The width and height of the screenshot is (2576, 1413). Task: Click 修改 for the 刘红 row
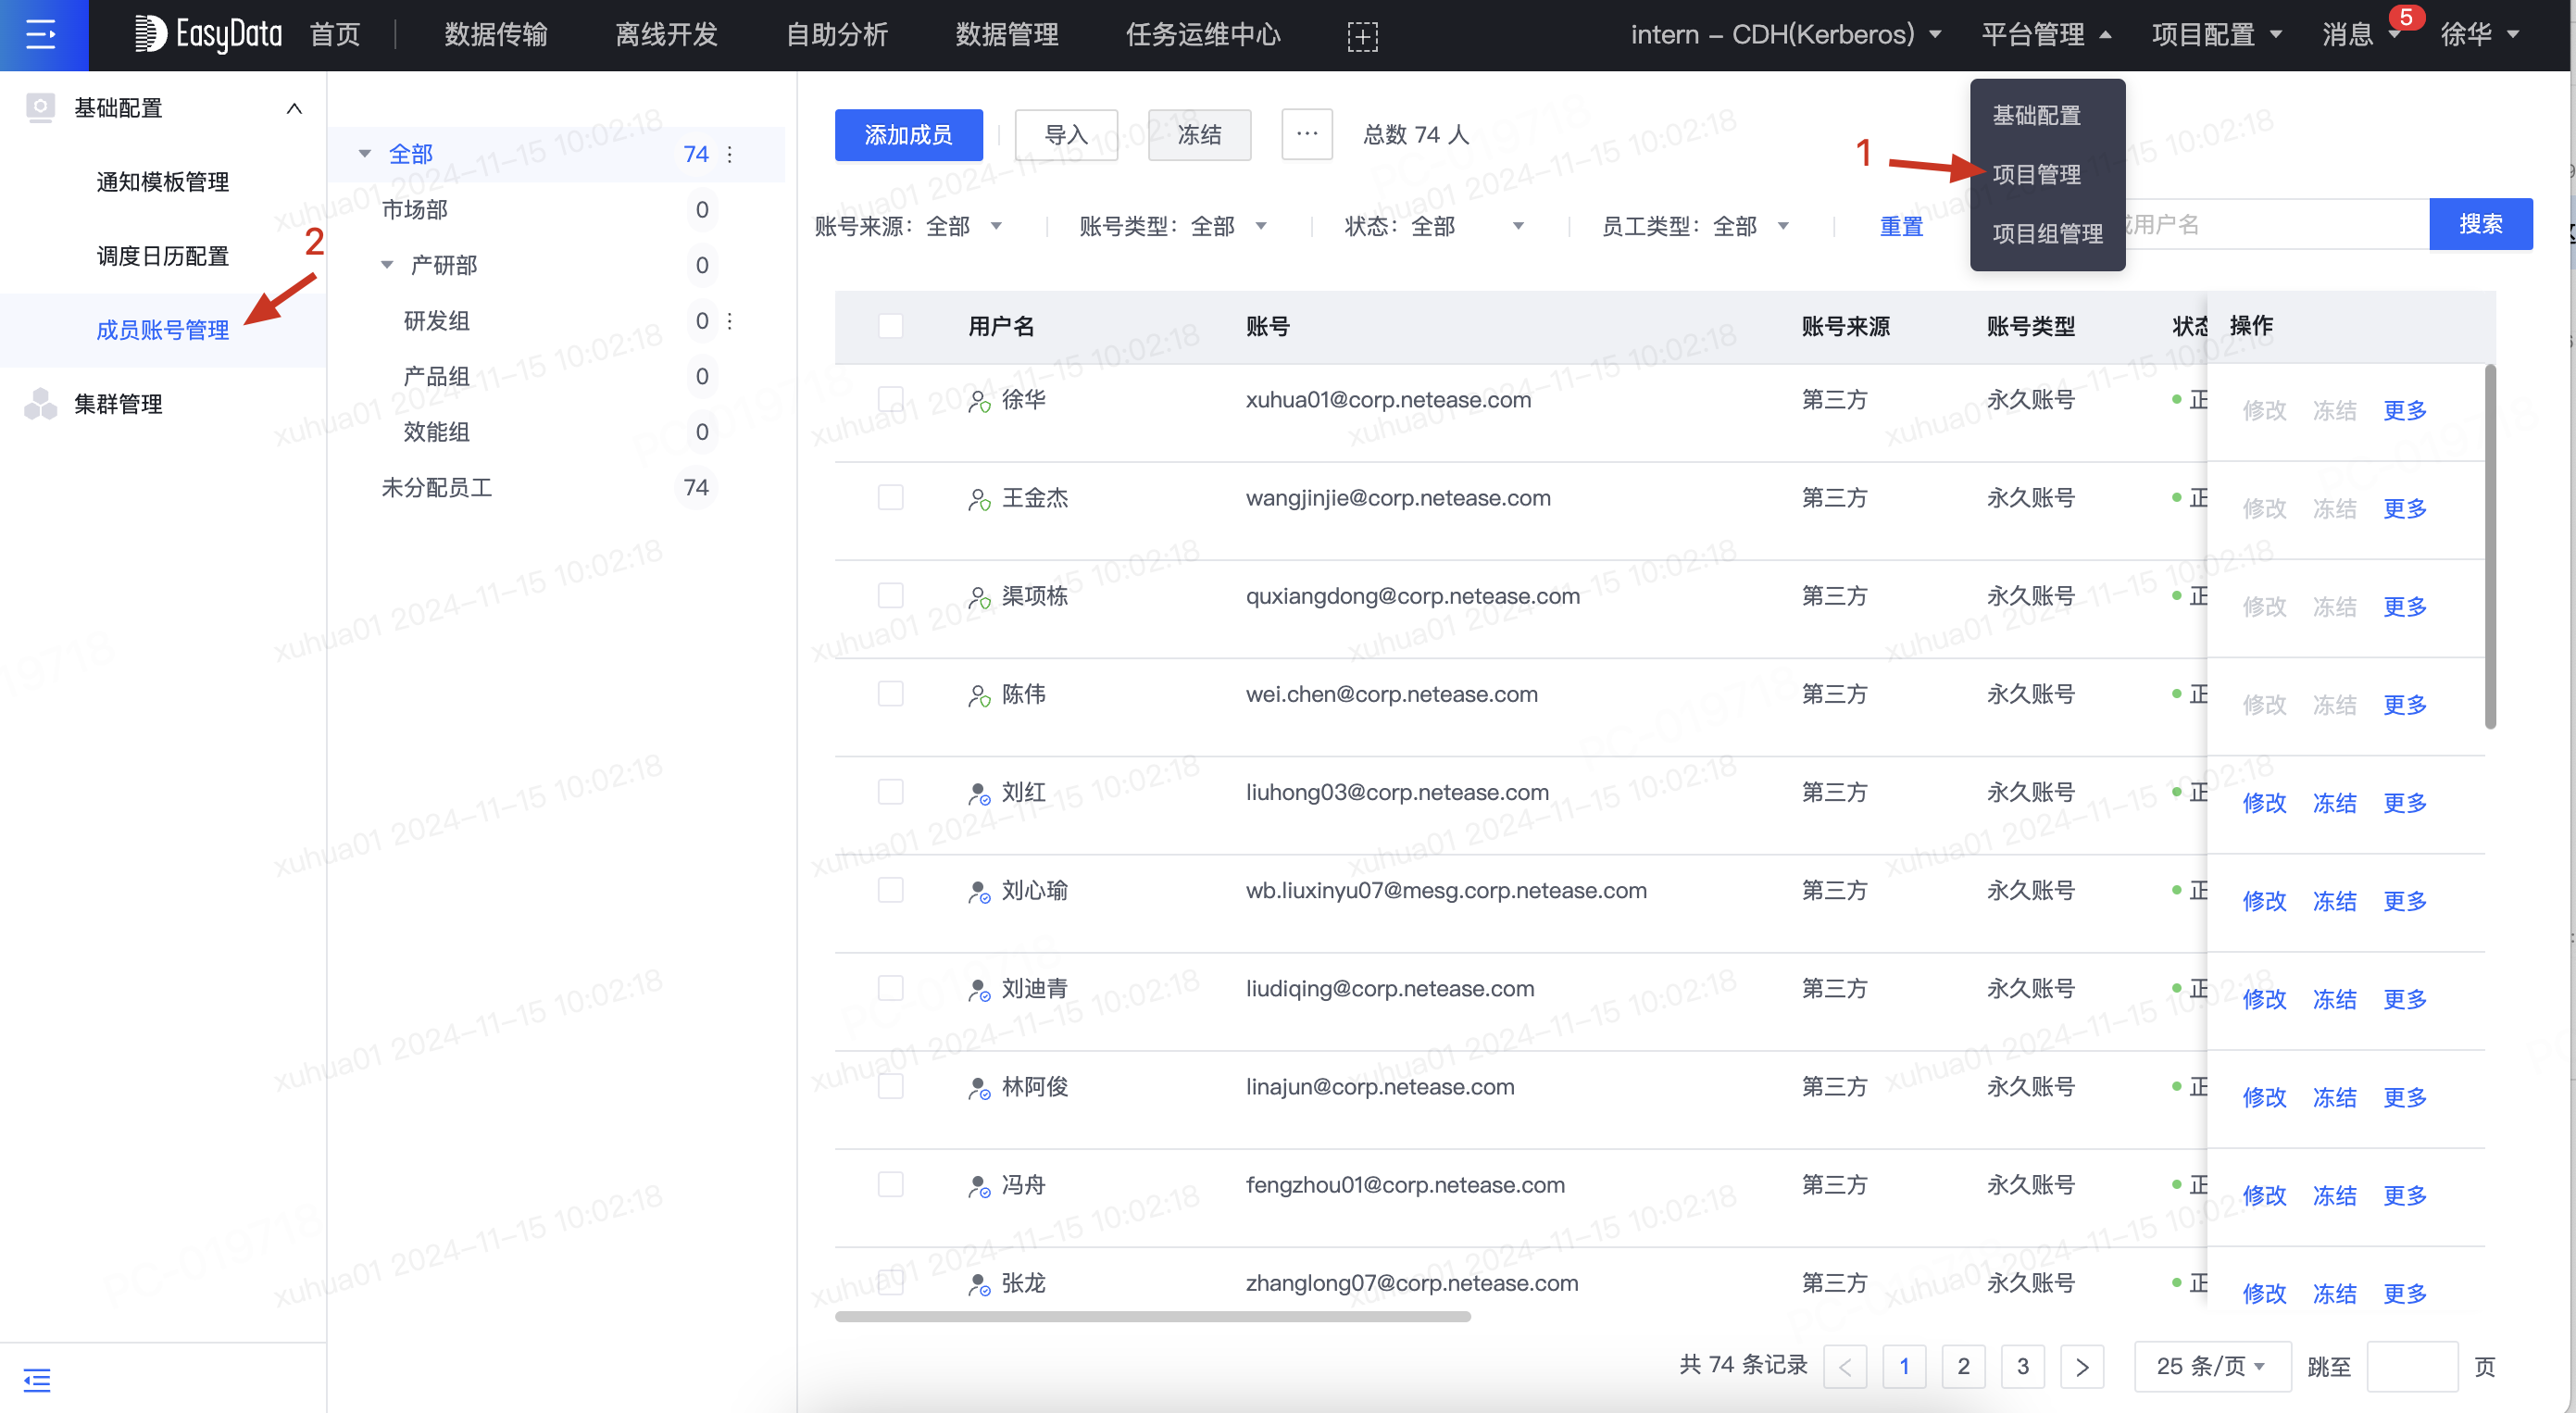[x=2264, y=803]
